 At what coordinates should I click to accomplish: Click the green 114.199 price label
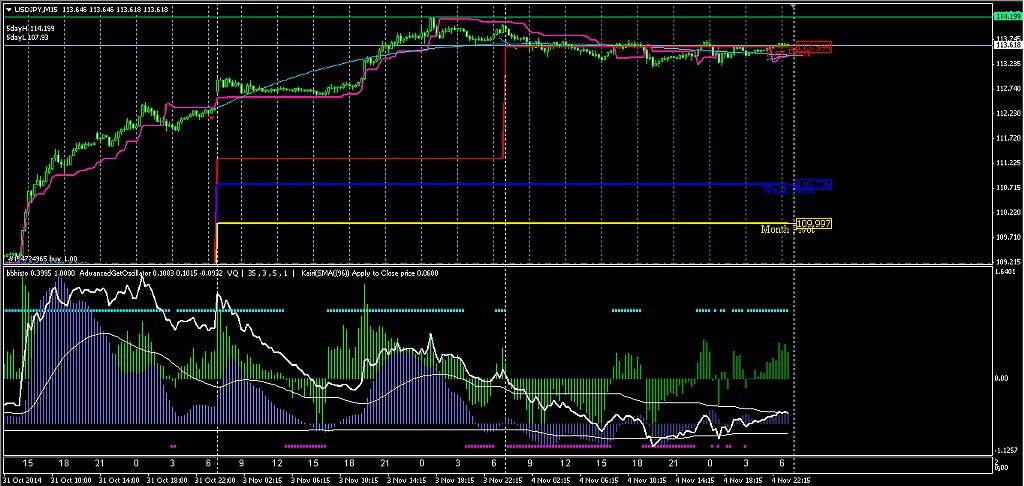pos(1008,17)
